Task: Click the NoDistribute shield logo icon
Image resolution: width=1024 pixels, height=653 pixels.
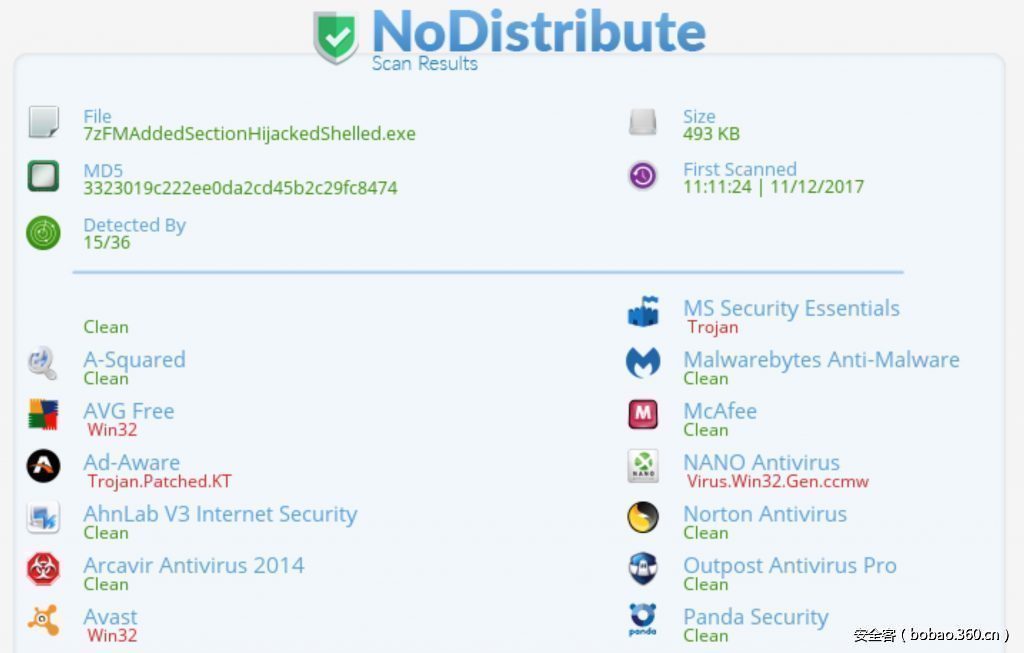Action: (335, 37)
